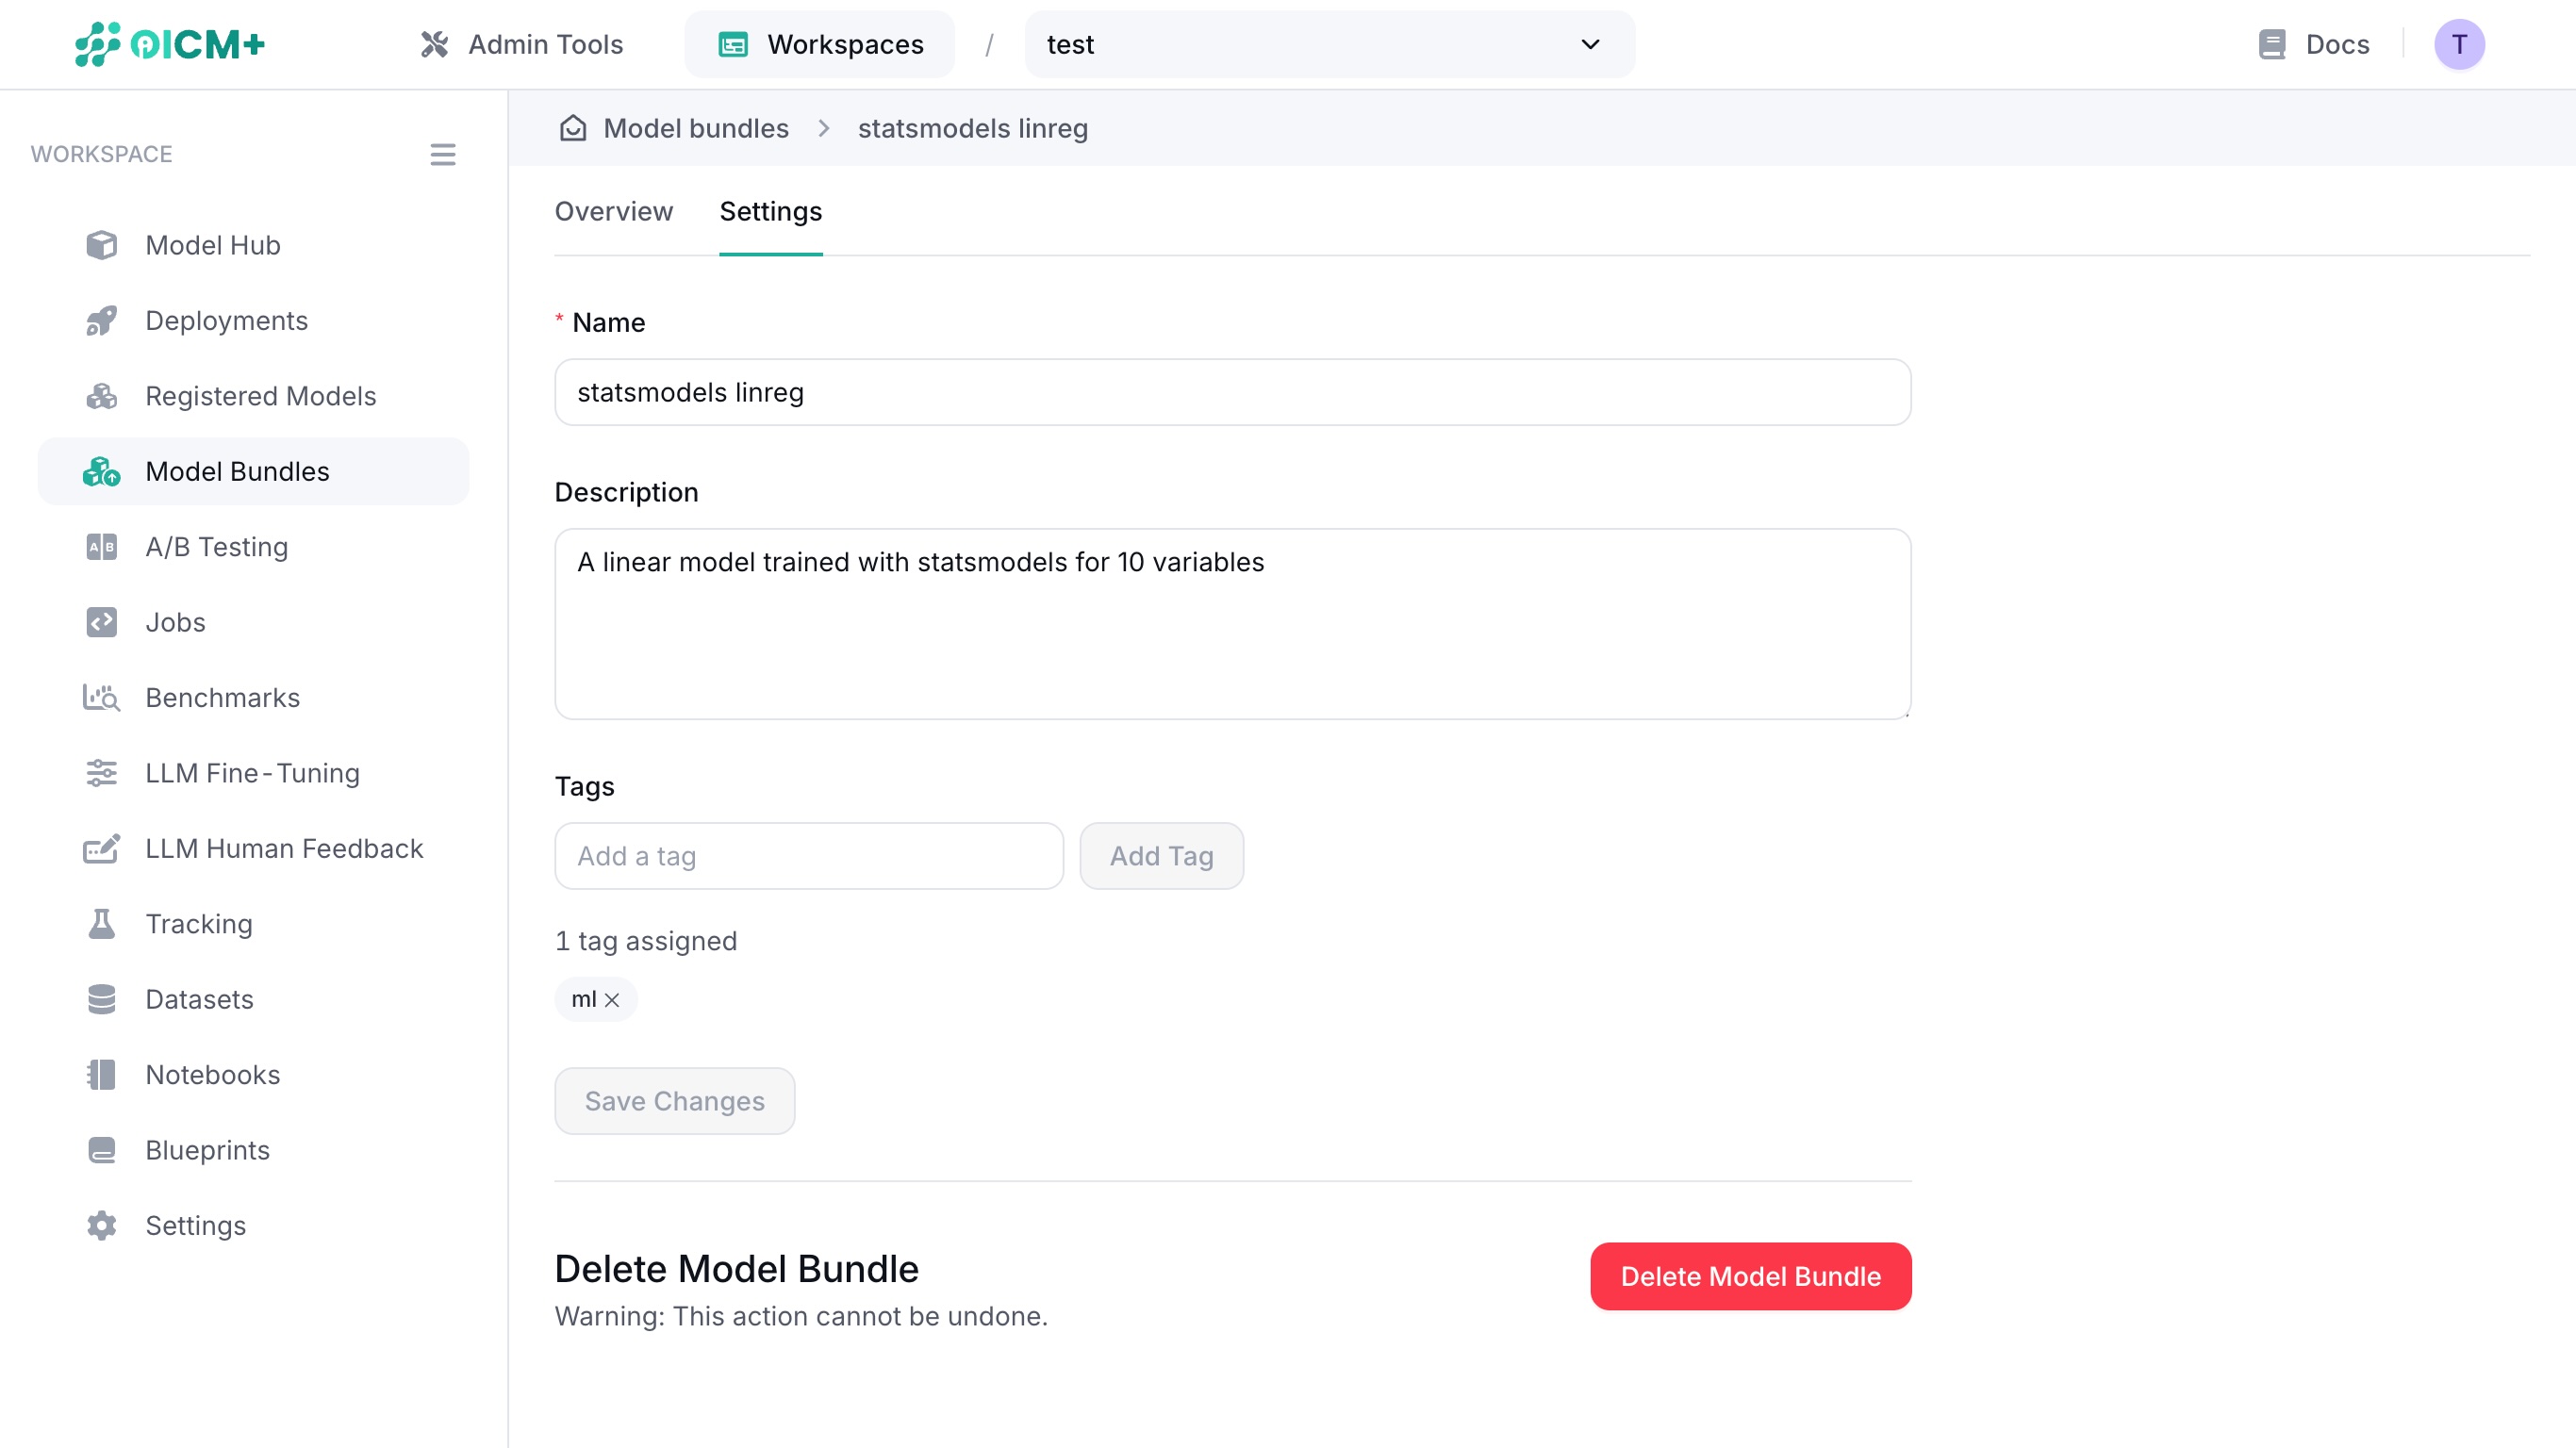Open the test workspace dropdown

[x=1328, y=44]
